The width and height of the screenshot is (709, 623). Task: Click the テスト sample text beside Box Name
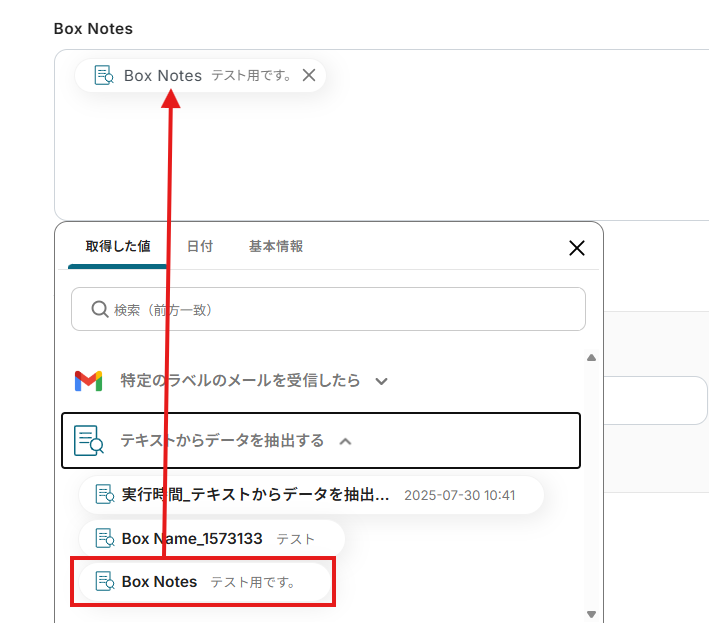295,539
